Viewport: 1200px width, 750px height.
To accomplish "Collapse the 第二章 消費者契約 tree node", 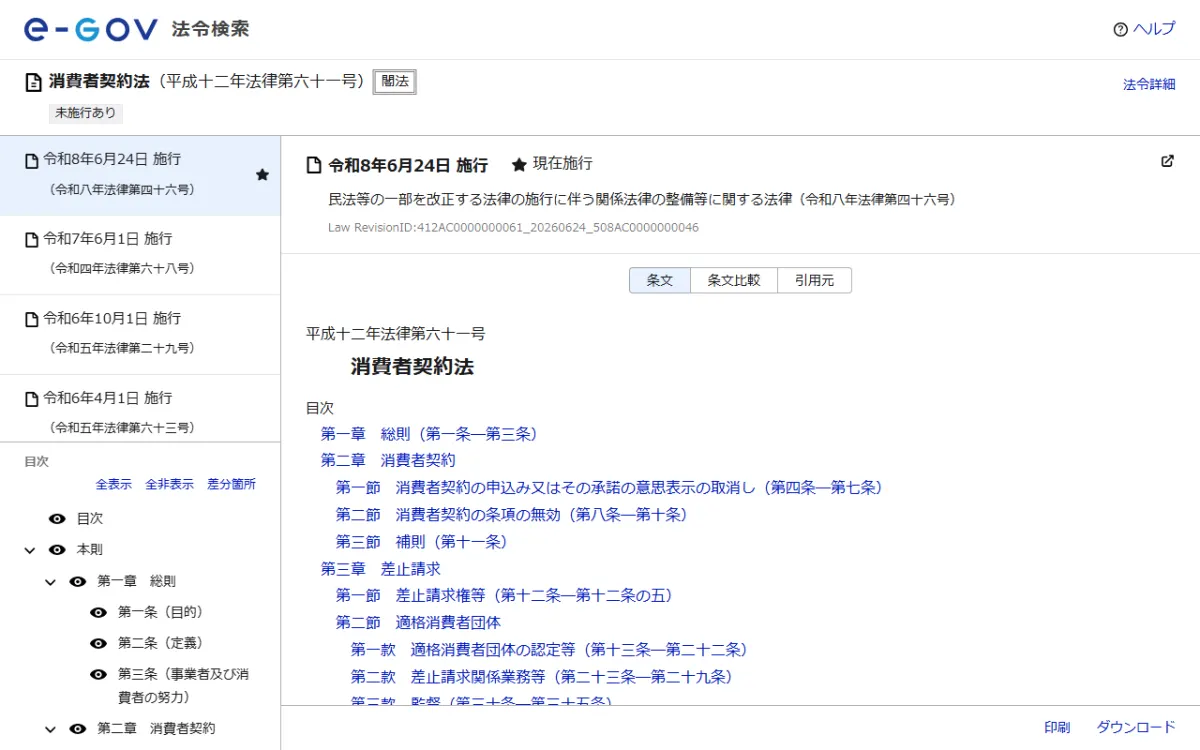I will 50,729.
